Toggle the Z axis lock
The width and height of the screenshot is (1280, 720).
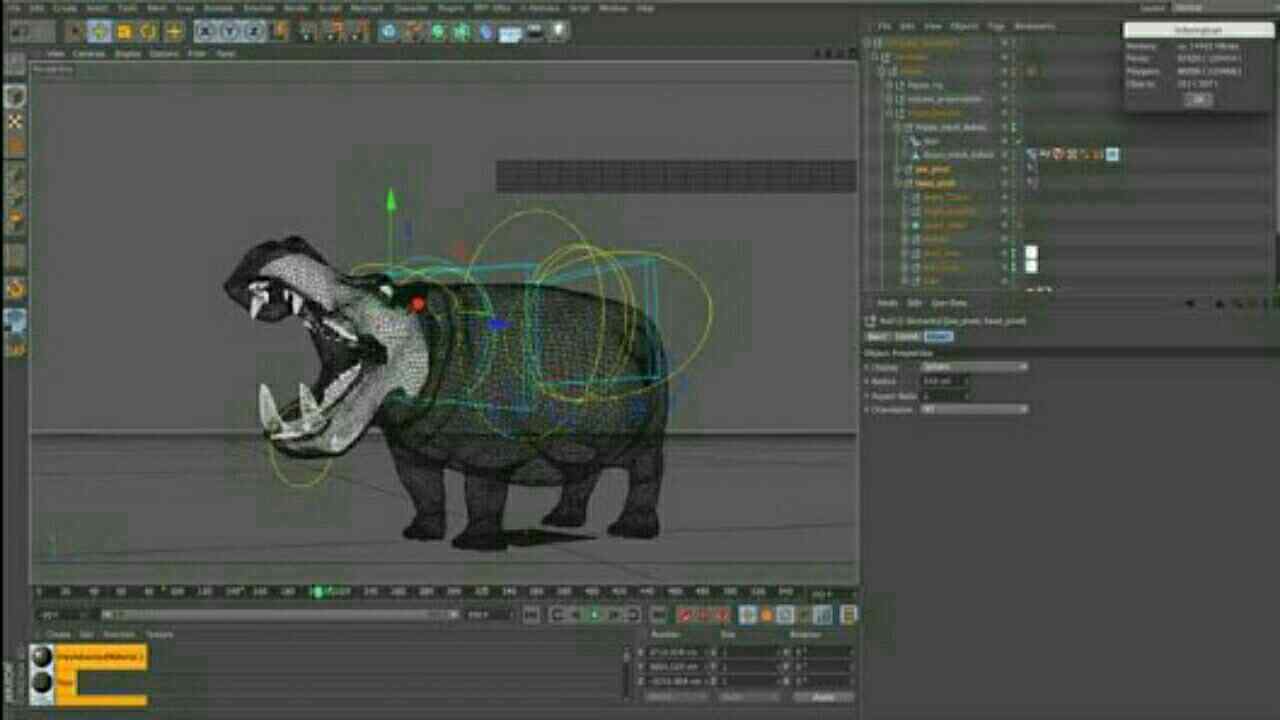(x=254, y=31)
